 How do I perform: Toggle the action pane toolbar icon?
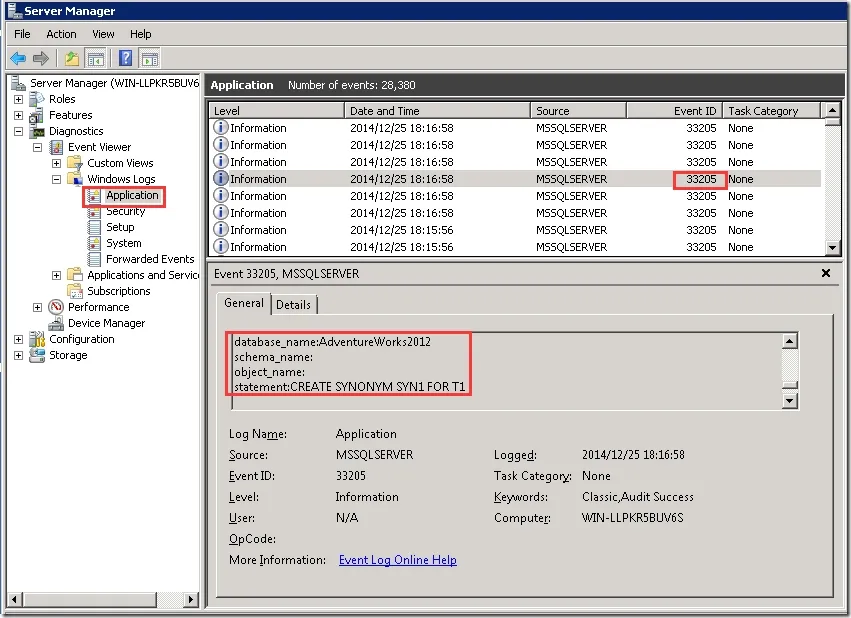[x=149, y=58]
